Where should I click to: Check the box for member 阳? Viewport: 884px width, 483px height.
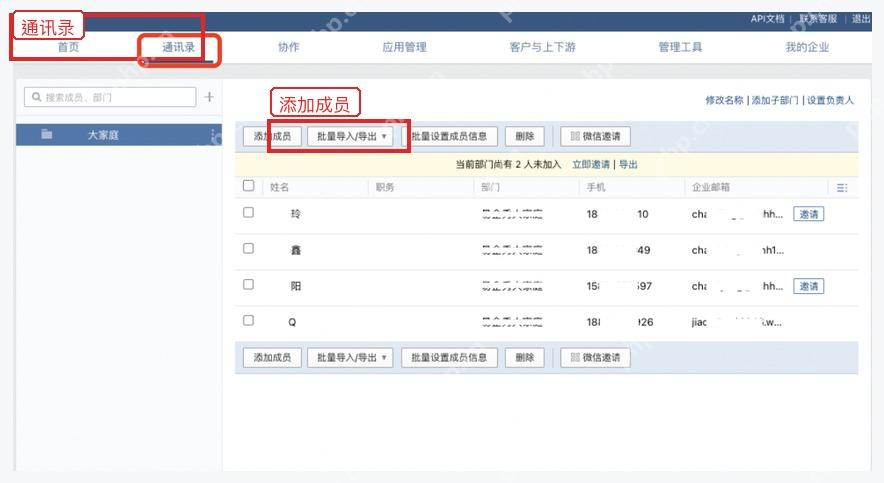pyautogui.click(x=248, y=285)
